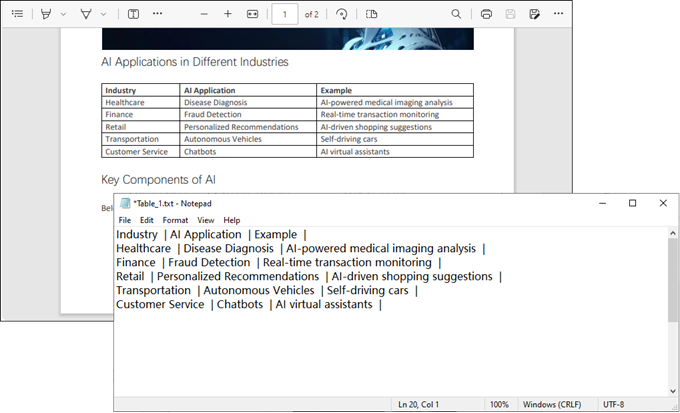
Task: Zoom out the PDF with minus button
Action: point(204,14)
